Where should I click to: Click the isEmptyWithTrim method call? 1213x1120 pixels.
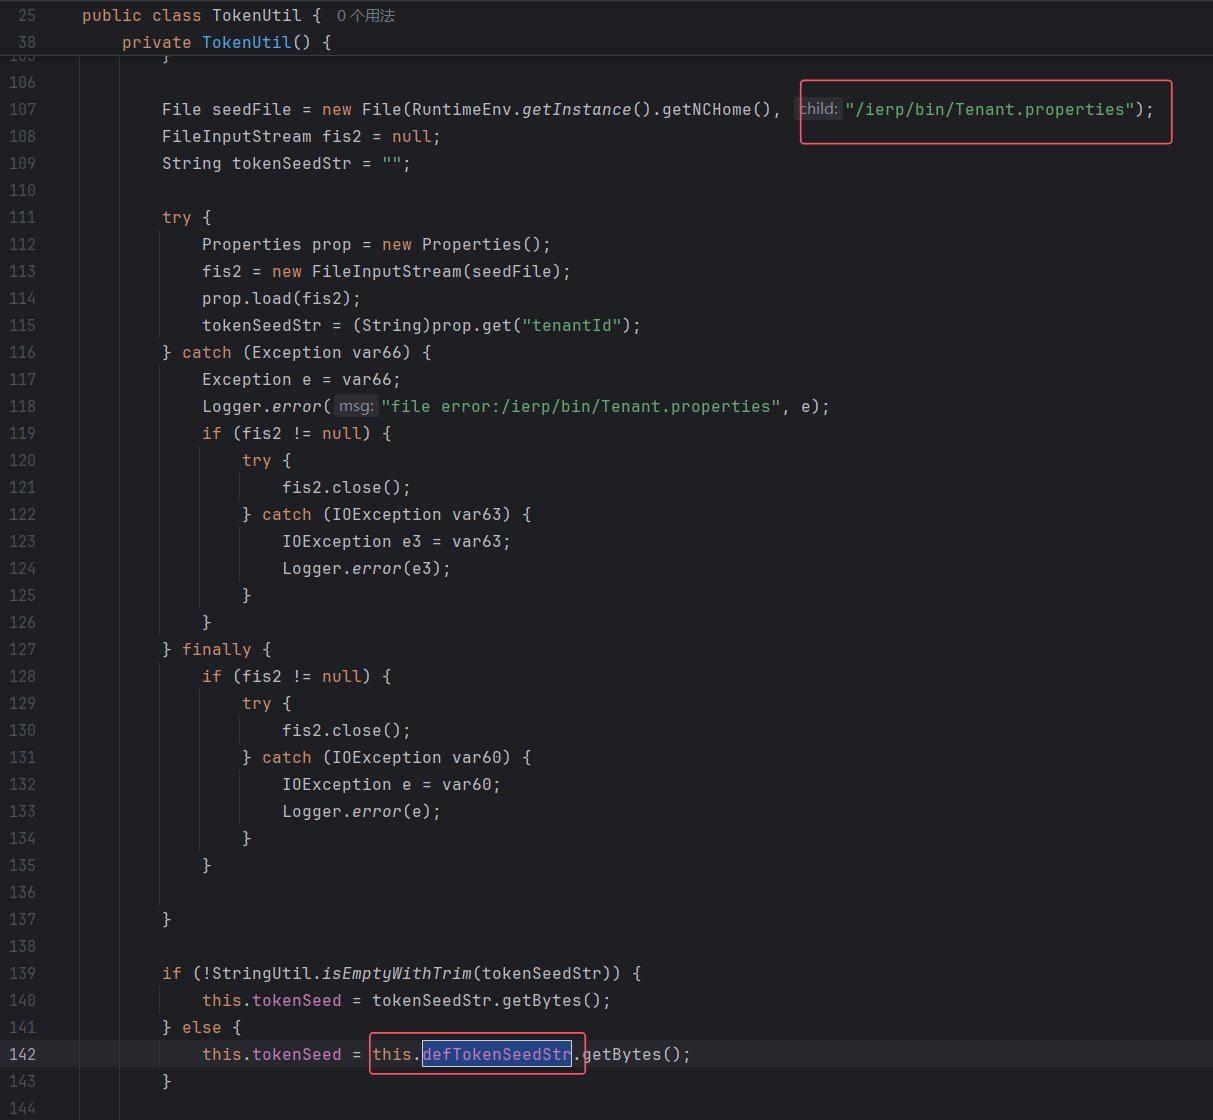point(396,973)
